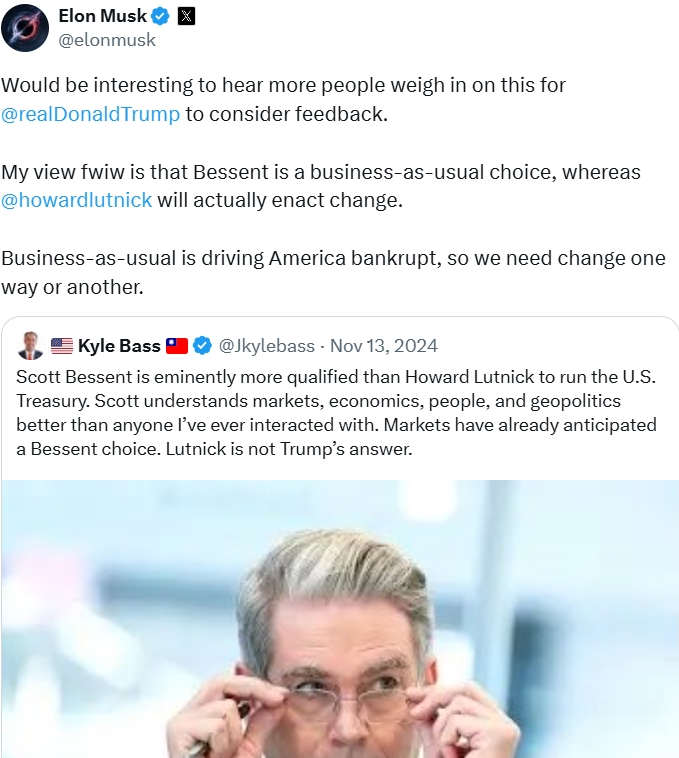This screenshot has width=679, height=758.
Task: Click the Nov 13, 2024 timestamp
Action: tap(384, 346)
